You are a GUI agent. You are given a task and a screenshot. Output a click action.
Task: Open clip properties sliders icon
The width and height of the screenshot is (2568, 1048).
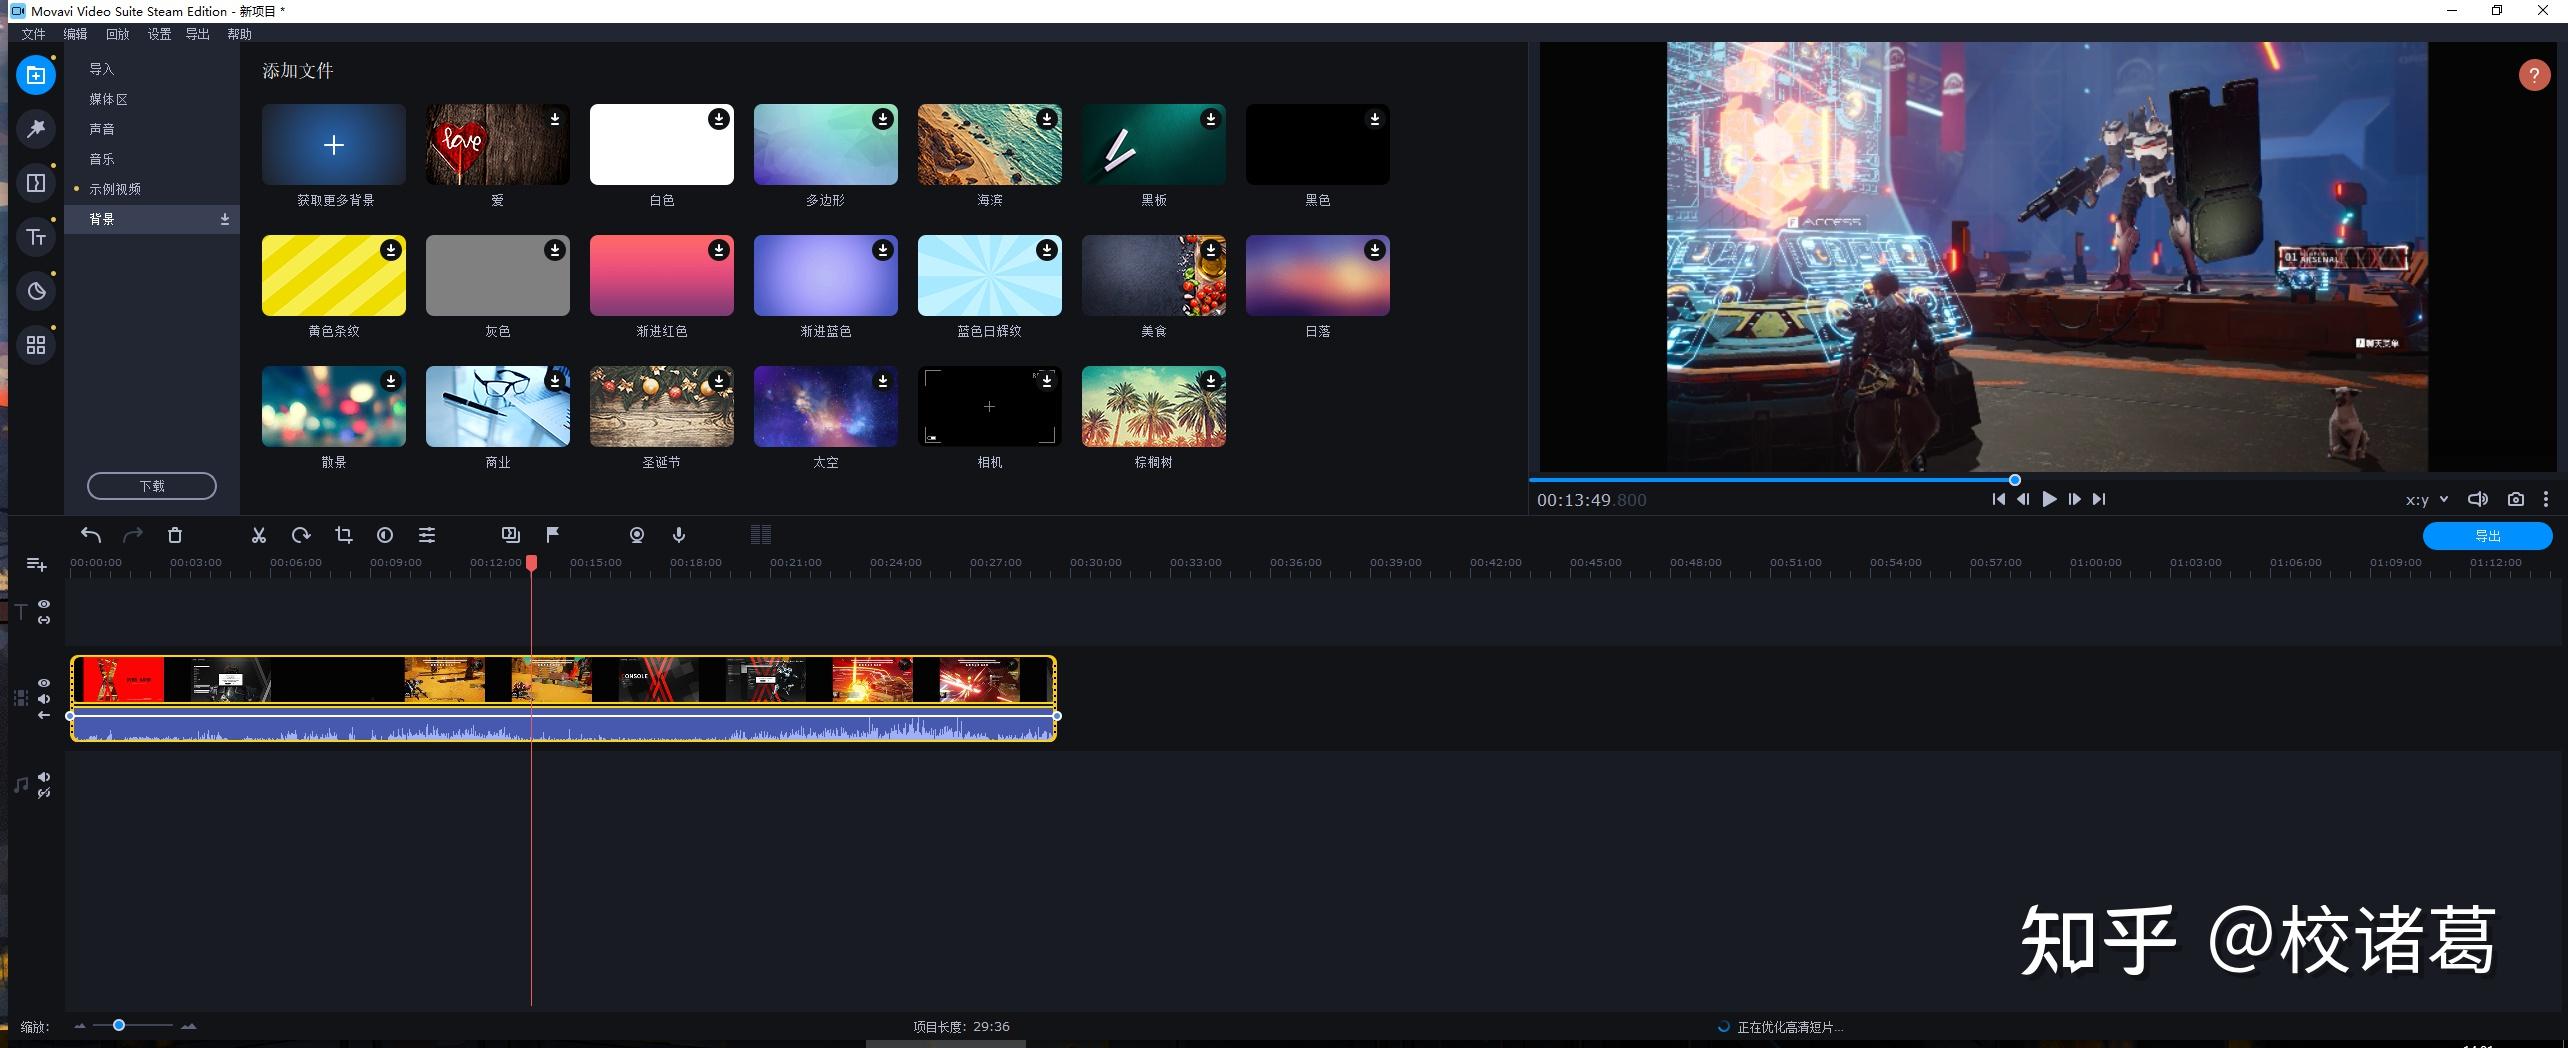pos(427,535)
